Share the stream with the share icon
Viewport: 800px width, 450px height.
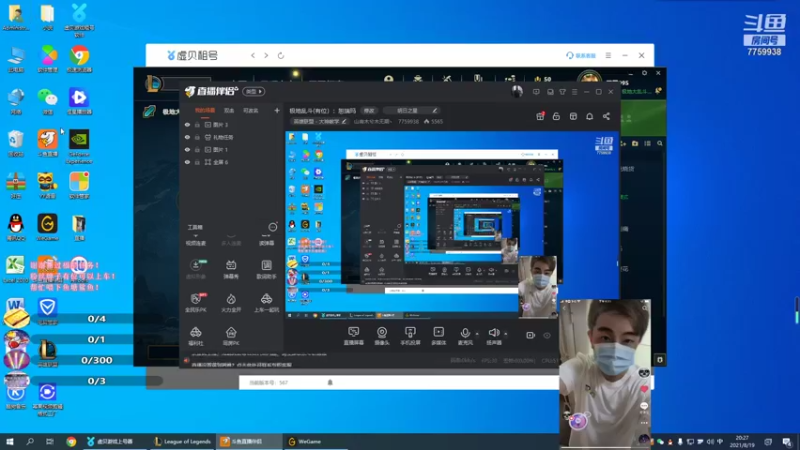click(x=606, y=116)
